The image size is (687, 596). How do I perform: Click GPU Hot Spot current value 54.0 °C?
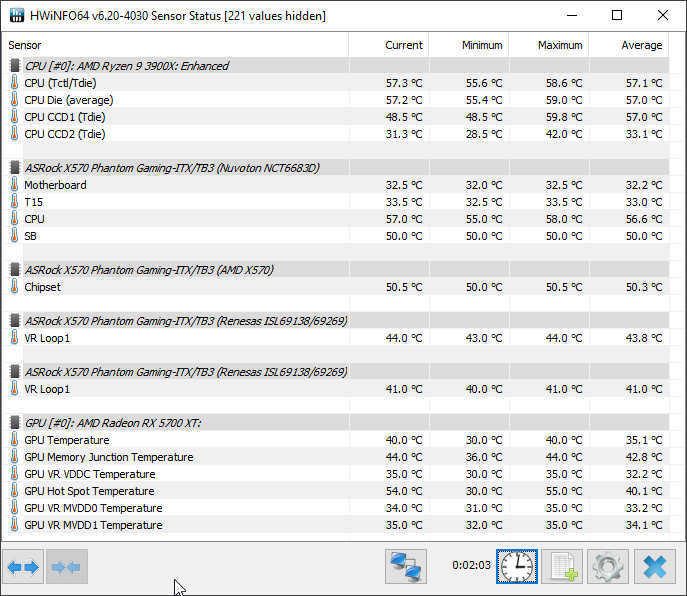point(404,491)
